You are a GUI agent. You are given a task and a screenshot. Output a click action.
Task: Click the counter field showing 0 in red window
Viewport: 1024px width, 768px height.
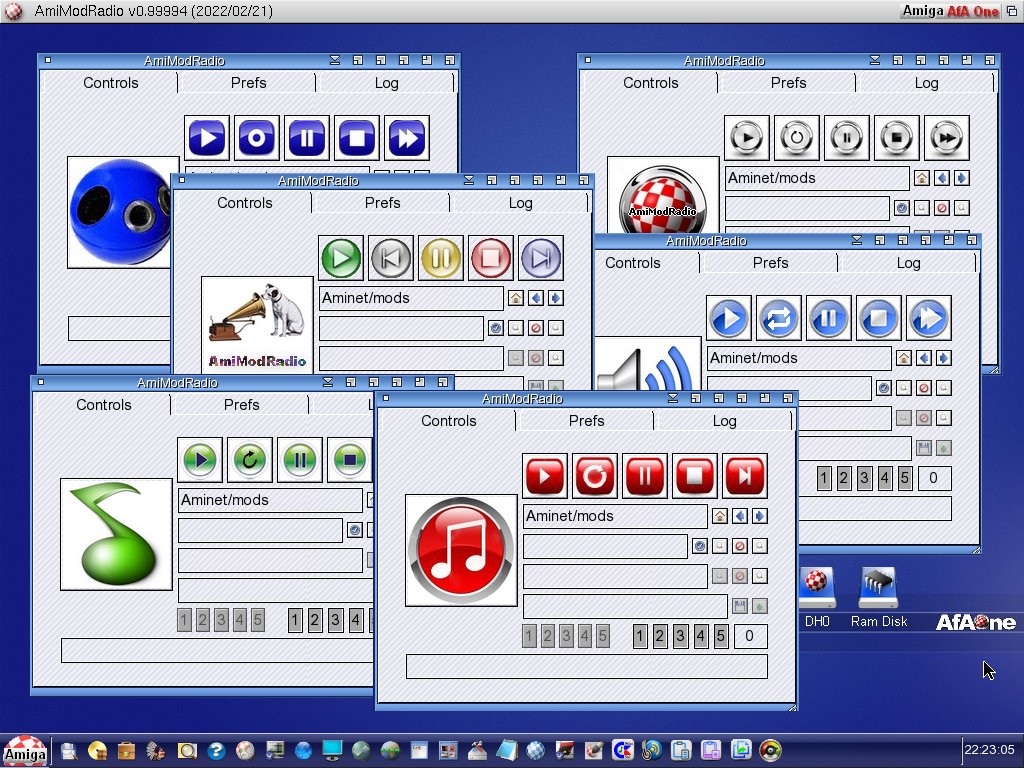(x=750, y=636)
